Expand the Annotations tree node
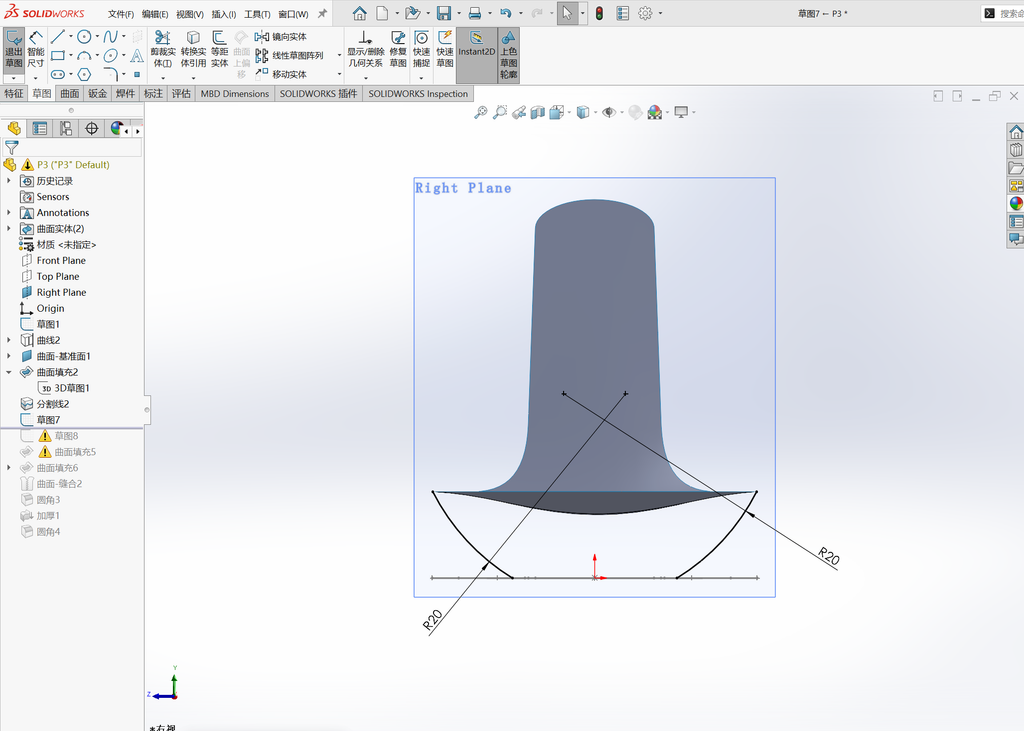The image size is (1024, 731). click(x=8, y=212)
